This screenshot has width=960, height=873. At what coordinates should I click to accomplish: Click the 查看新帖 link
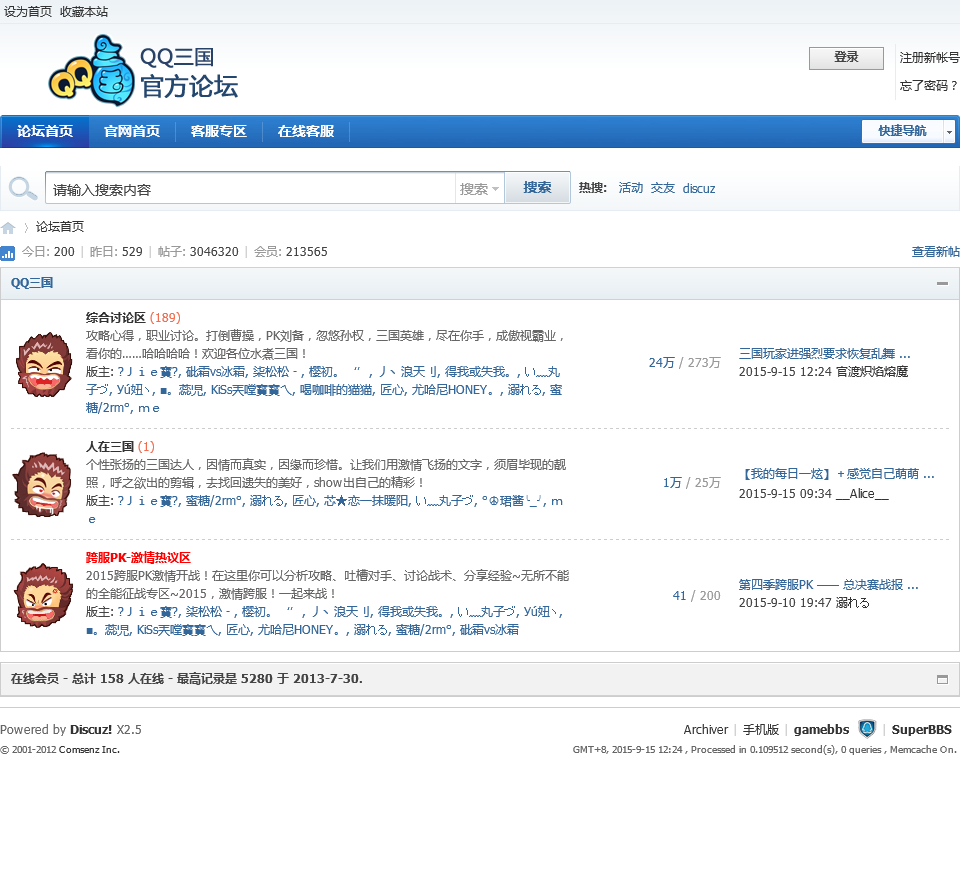pos(935,252)
